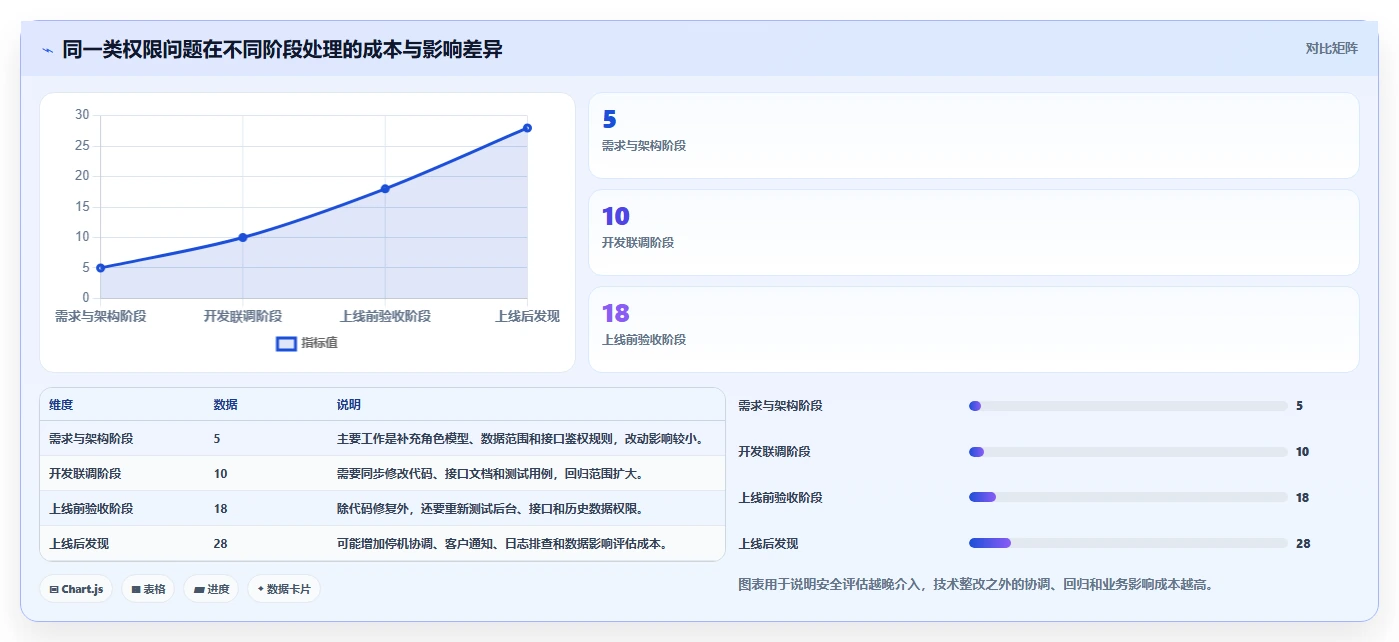Click the table data cell showing 18
1399x642 pixels.
pyautogui.click(x=220, y=508)
